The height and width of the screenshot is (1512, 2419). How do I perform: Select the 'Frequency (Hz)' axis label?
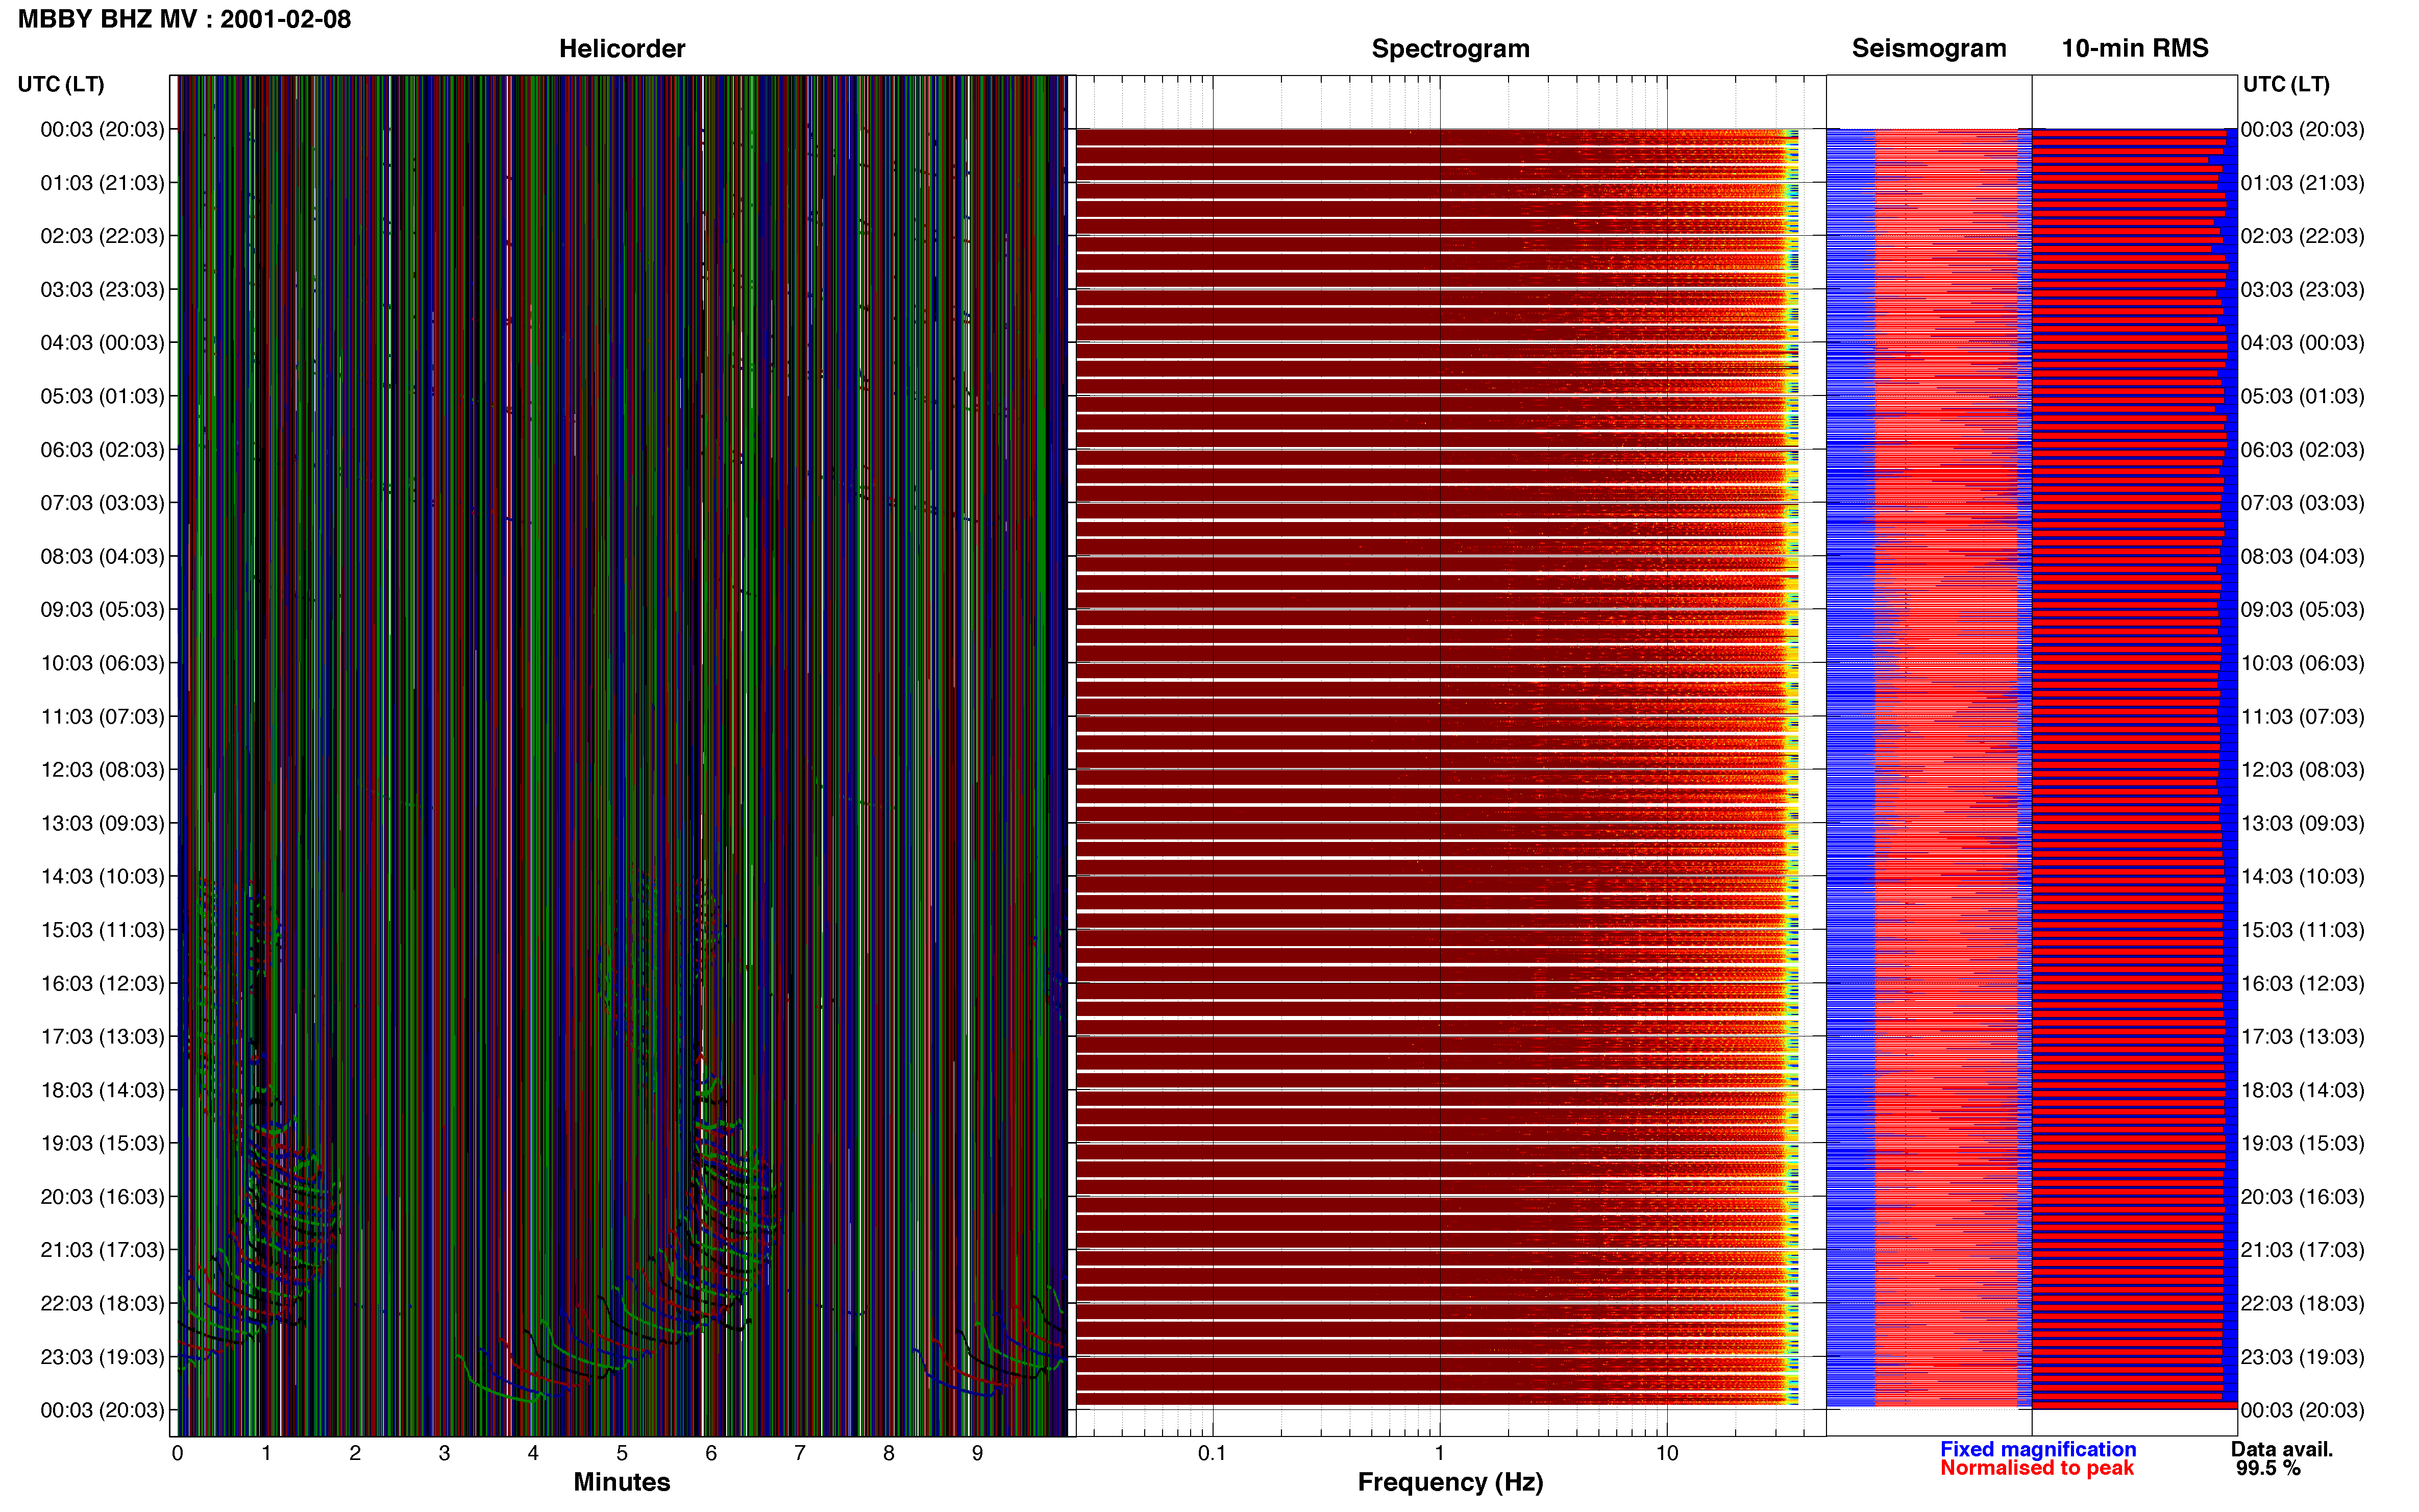coord(1450,1482)
